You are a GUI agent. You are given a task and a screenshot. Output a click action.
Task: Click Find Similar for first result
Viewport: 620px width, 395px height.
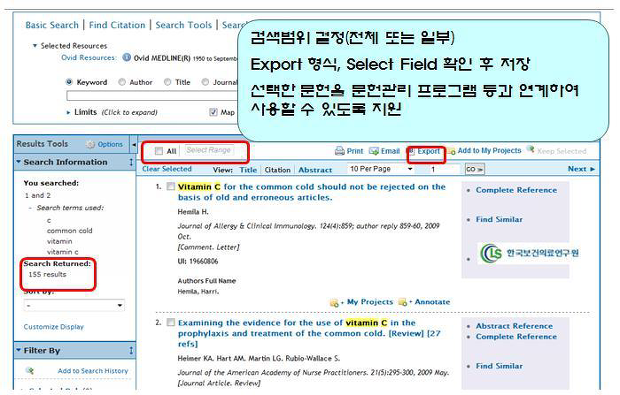point(499,219)
